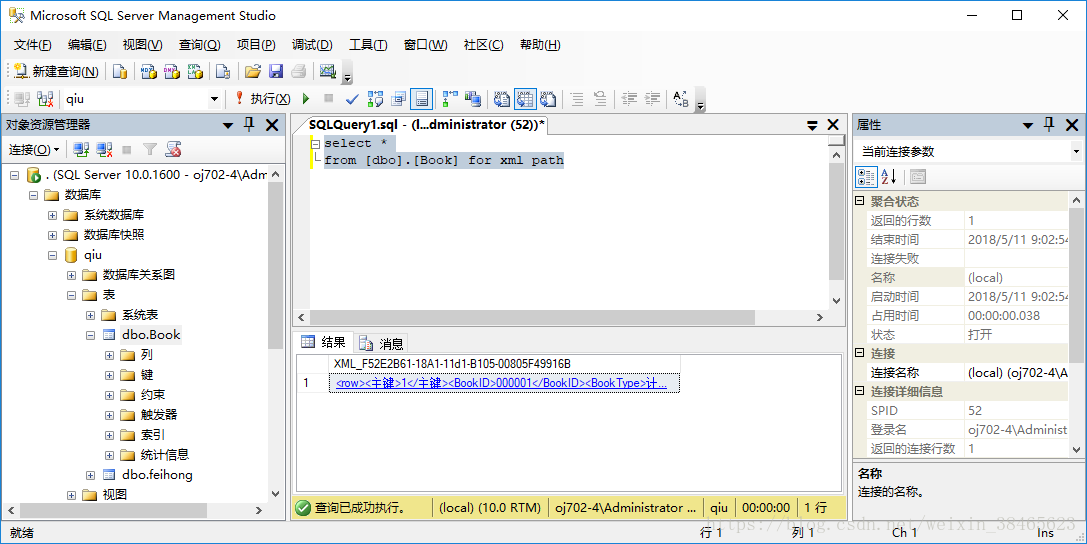
Task: Select the 视图 folder in tree
Action: (115, 495)
